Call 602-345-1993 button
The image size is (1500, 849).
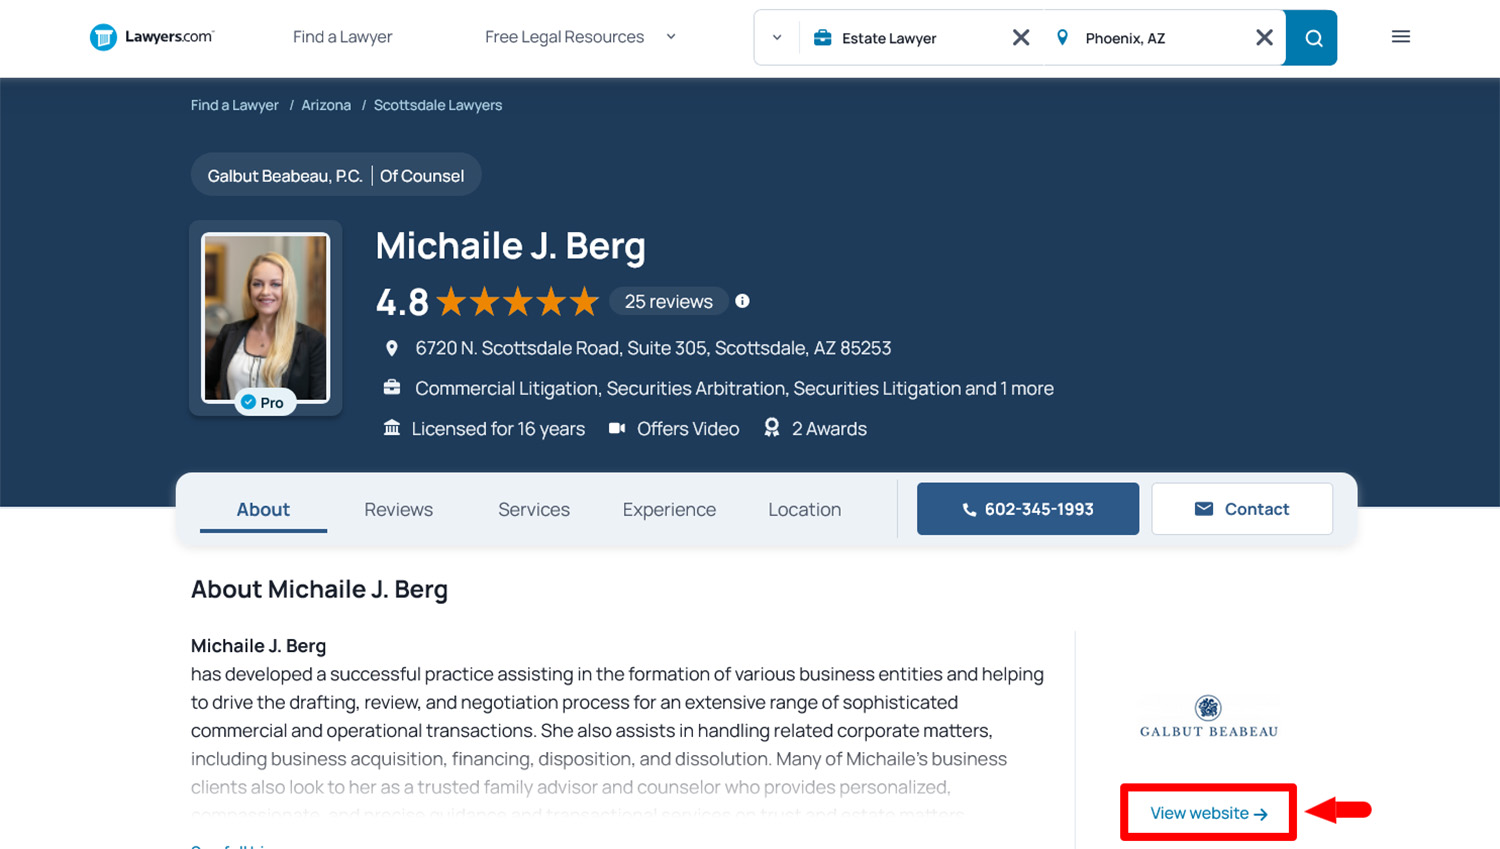pos(1027,509)
